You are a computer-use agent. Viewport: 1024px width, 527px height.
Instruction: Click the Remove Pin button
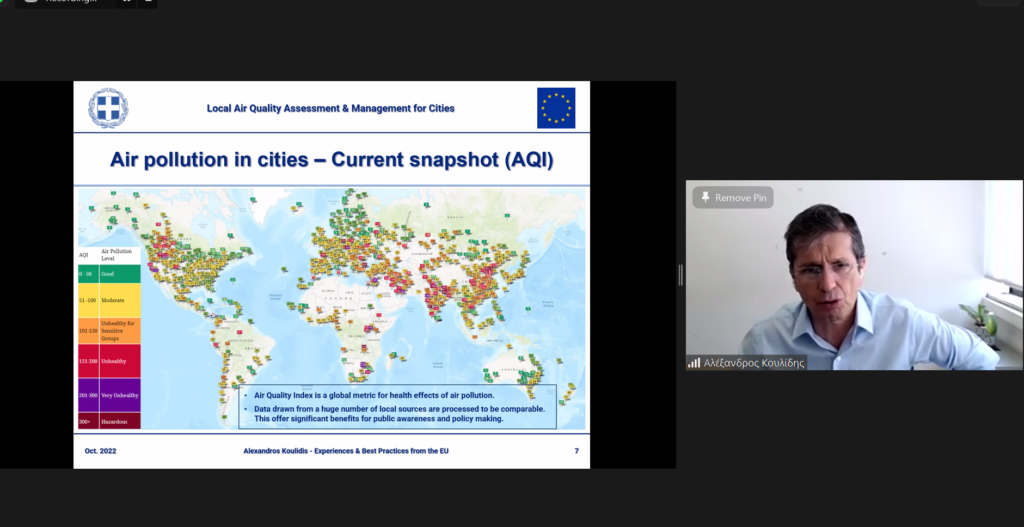733,197
